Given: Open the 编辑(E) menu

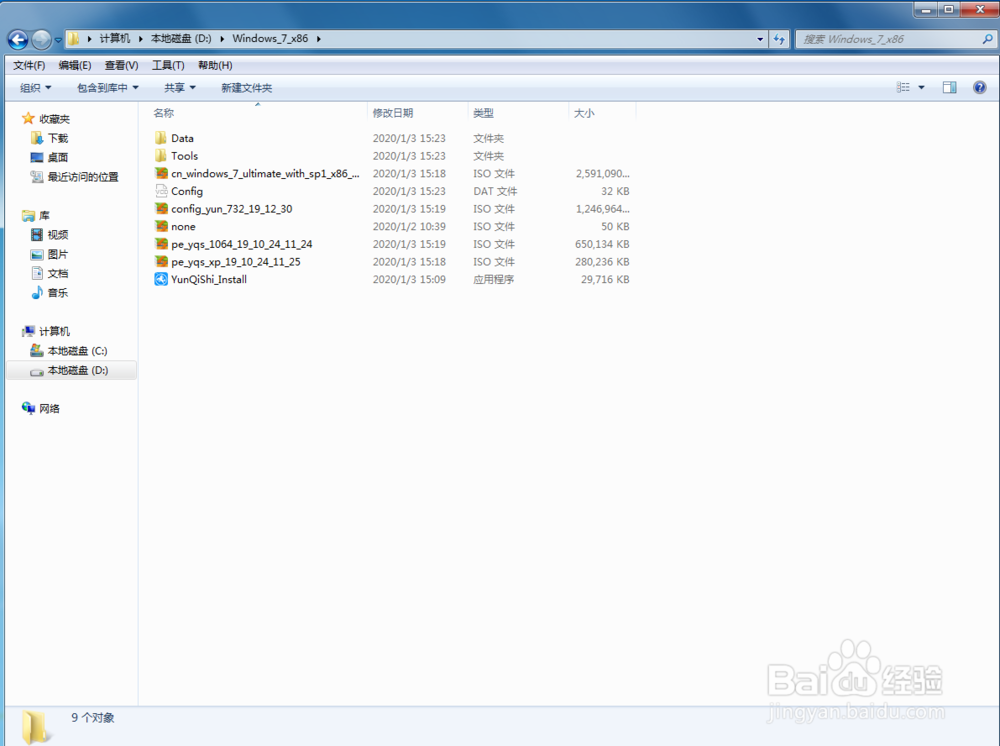Looking at the screenshot, I should point(75,65).
